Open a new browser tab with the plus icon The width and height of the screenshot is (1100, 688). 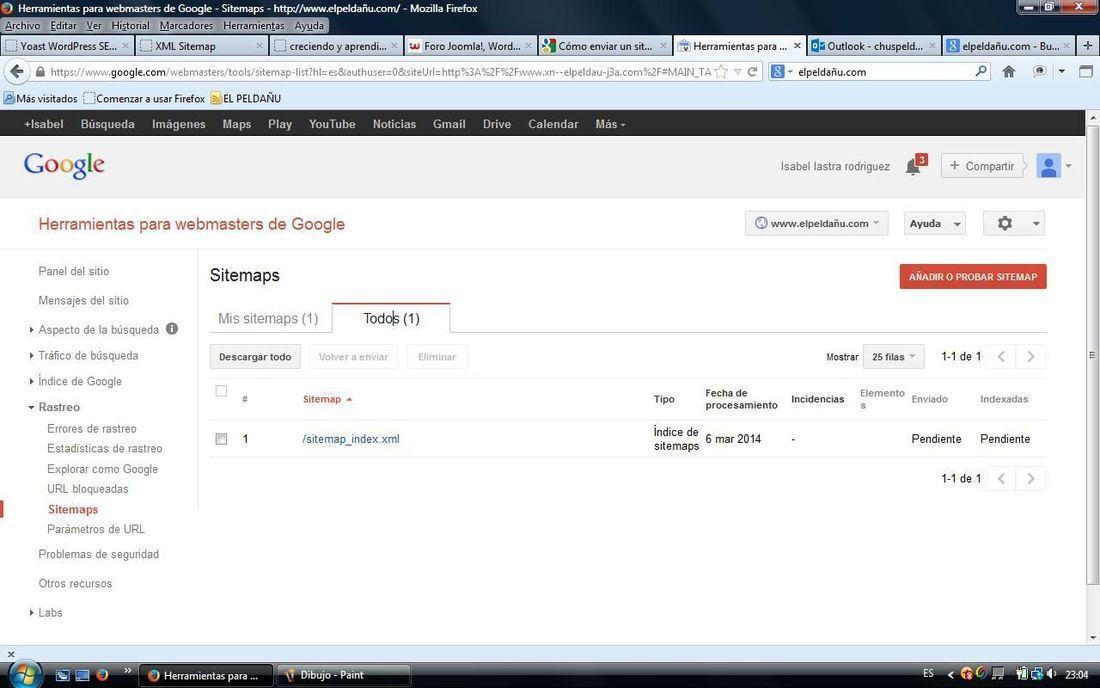pyautogui.click(x=1087, y=46)
